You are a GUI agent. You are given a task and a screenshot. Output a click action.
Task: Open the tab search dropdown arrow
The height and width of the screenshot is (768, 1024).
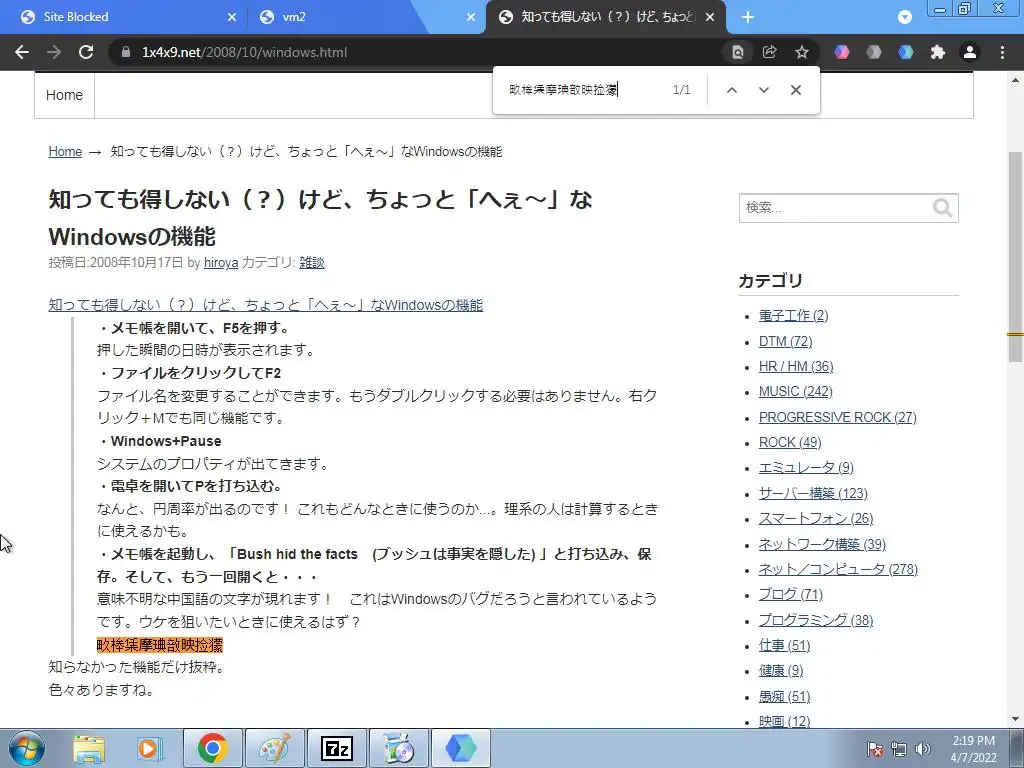point(904,17)
